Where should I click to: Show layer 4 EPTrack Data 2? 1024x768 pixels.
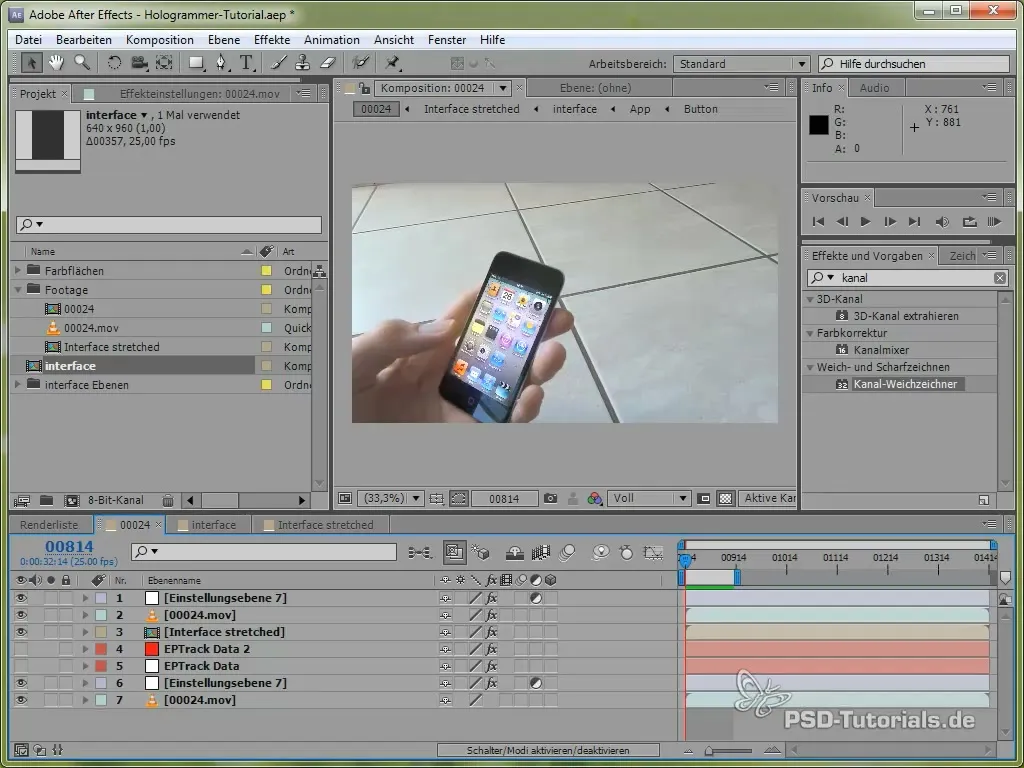[21, 648]
